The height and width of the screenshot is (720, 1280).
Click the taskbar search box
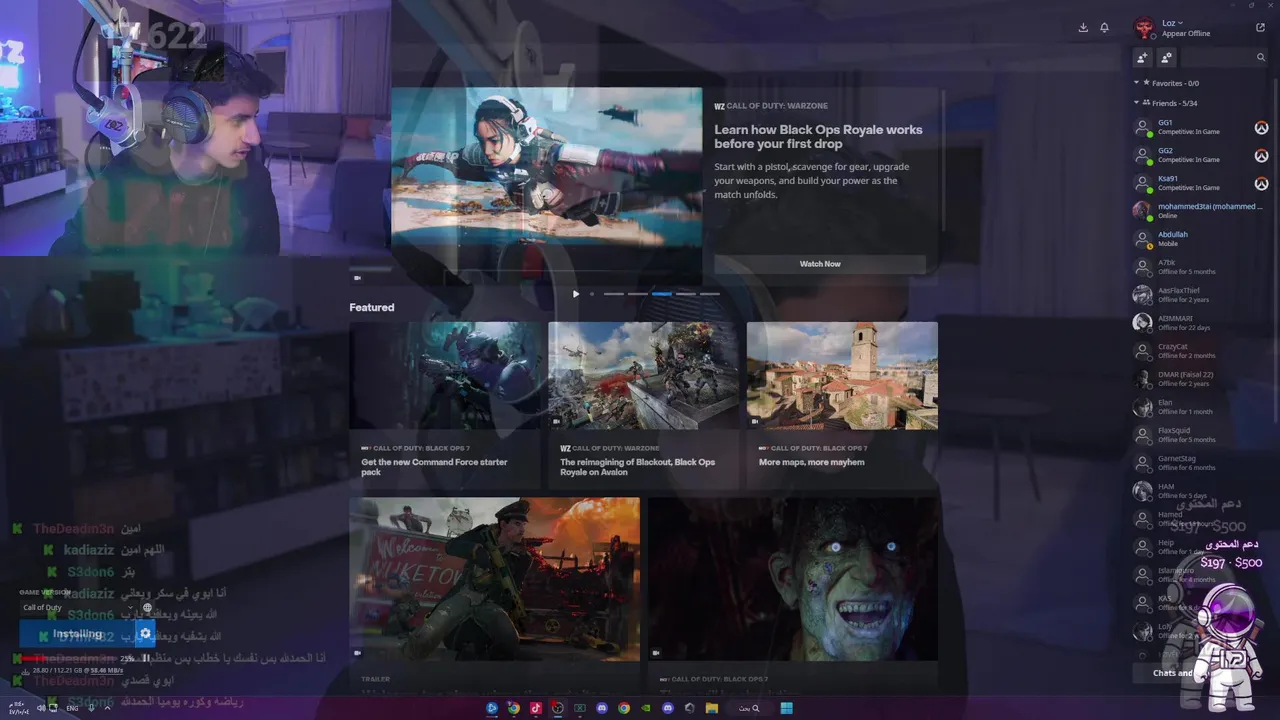pyautogui.click(x=751, y=708)
